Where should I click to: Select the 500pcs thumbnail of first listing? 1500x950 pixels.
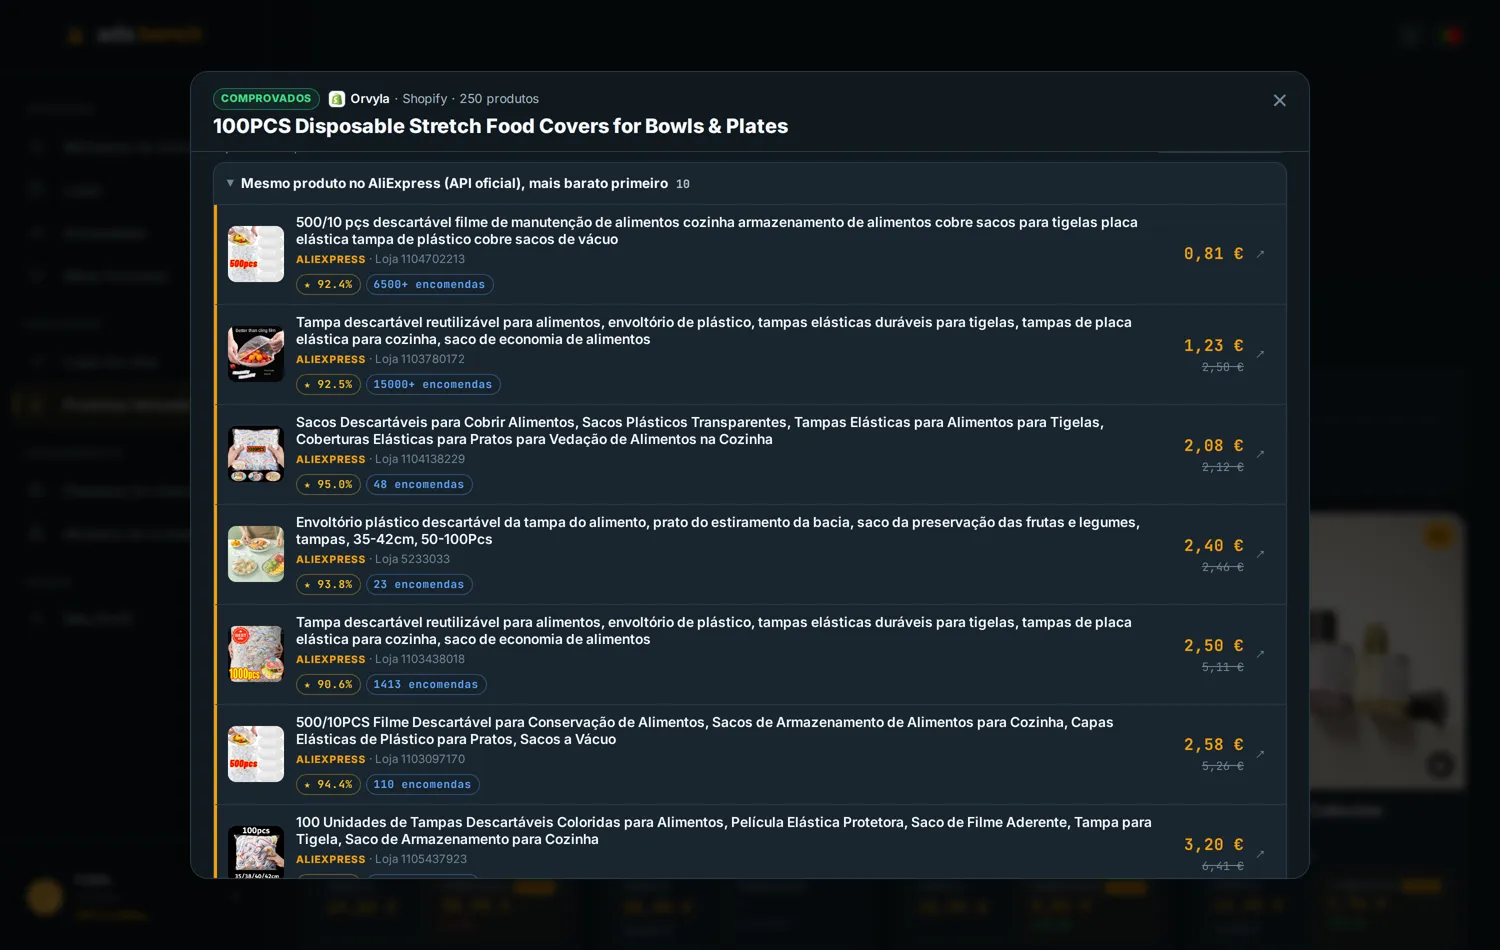(x=256, y=254)
